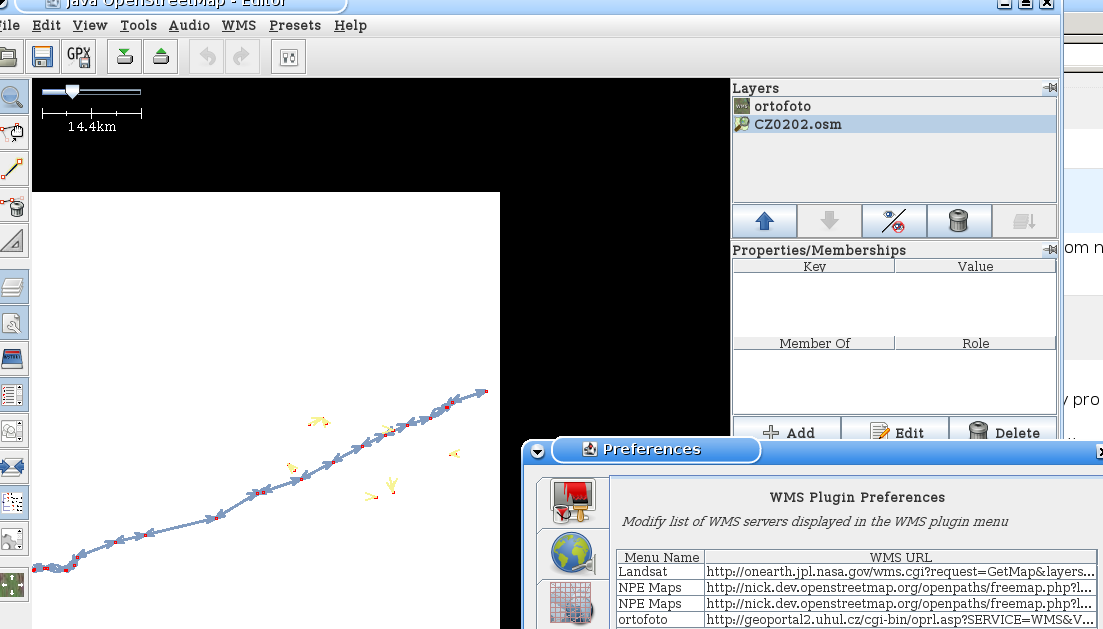Open the Connection Settings tab with globe icon
This screenshot has width=1103, height=629.
pos(573,554)
